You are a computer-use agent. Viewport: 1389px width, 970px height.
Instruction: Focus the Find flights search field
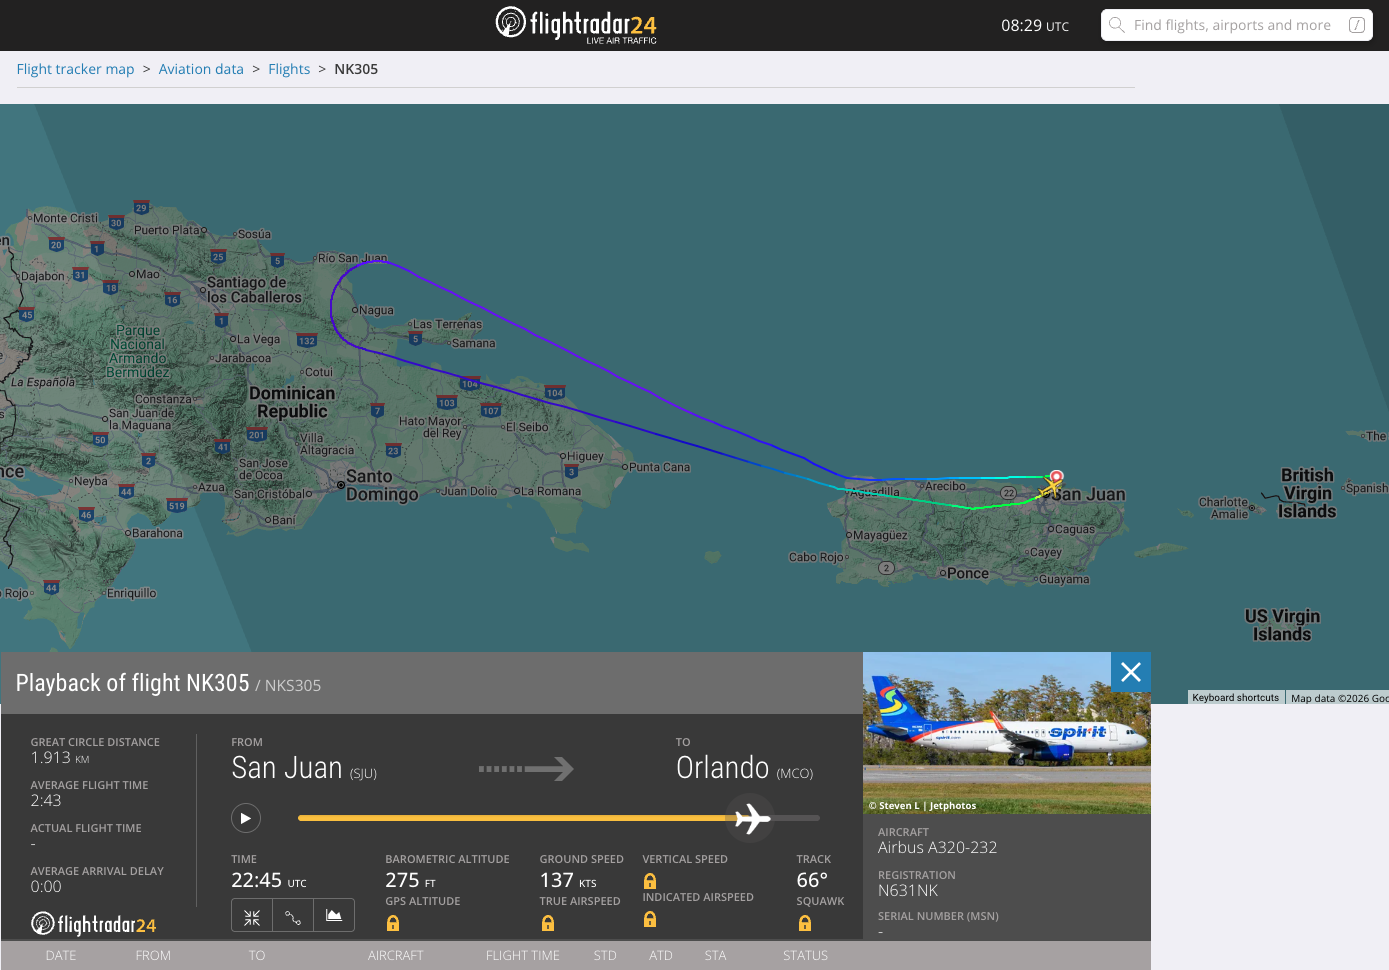click(1237, 25)
